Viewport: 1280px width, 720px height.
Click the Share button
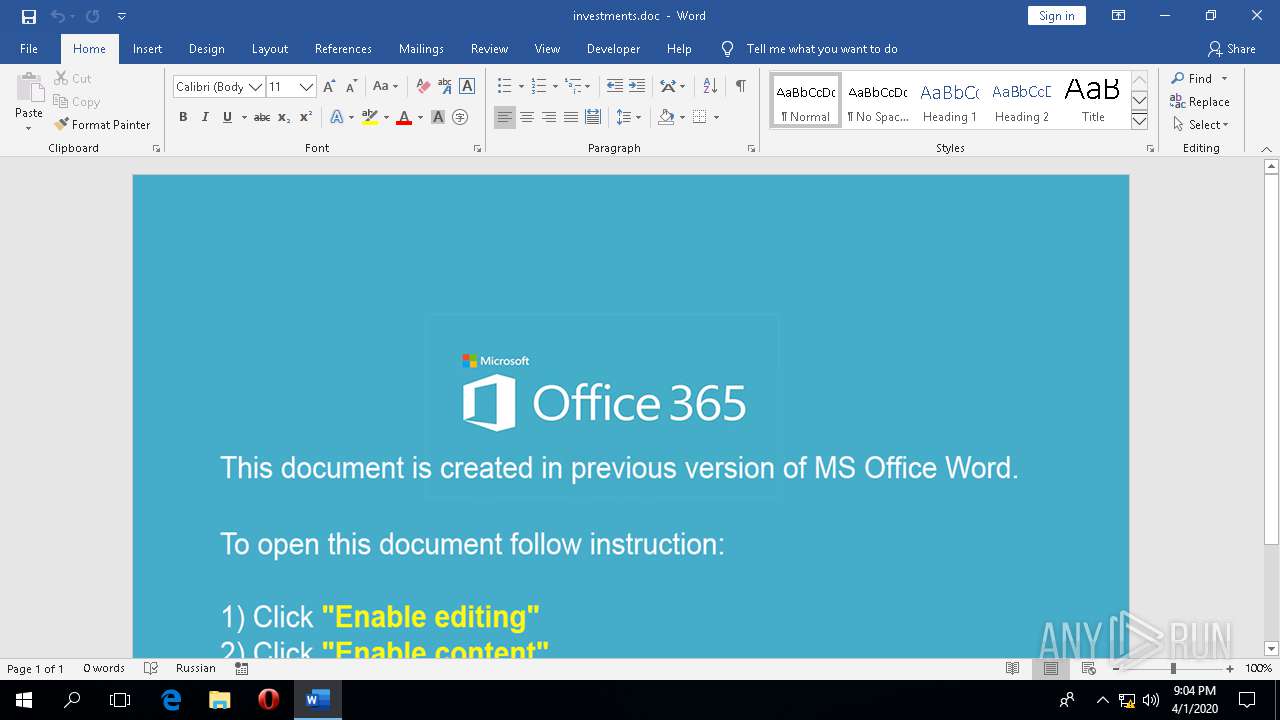(1232, 49)
